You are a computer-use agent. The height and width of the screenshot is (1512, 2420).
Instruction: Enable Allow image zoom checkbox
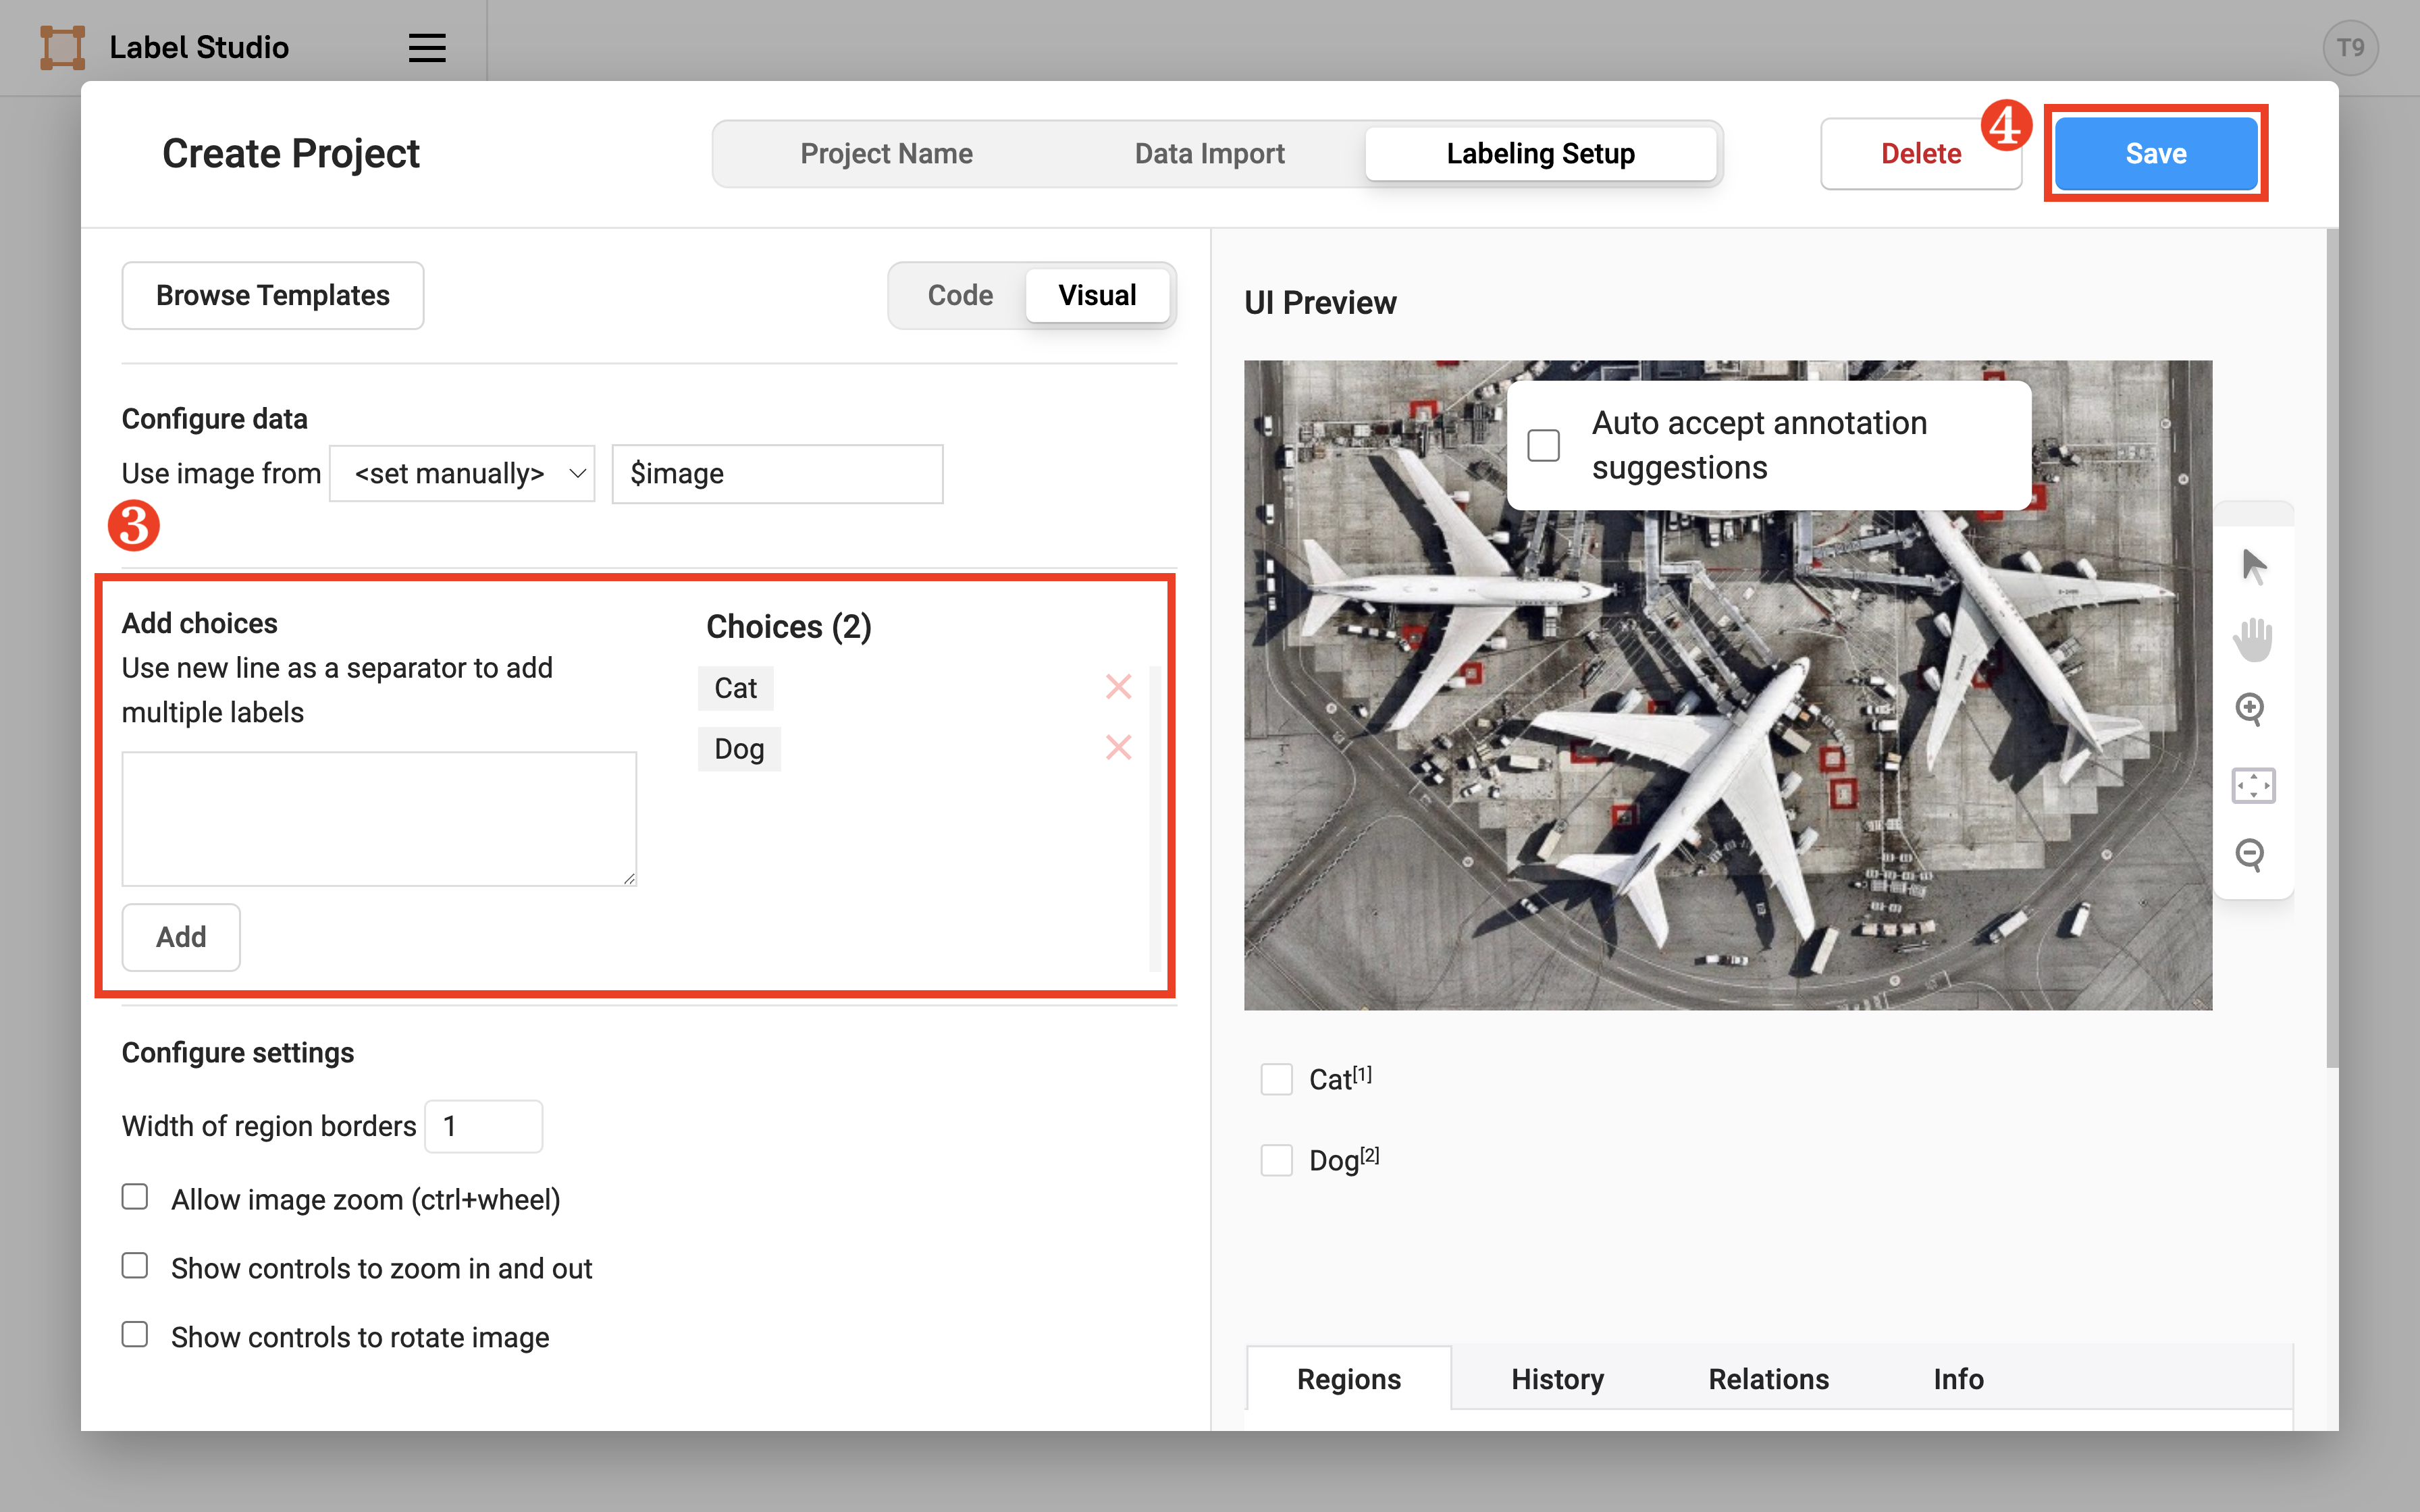pos(134,1197)
